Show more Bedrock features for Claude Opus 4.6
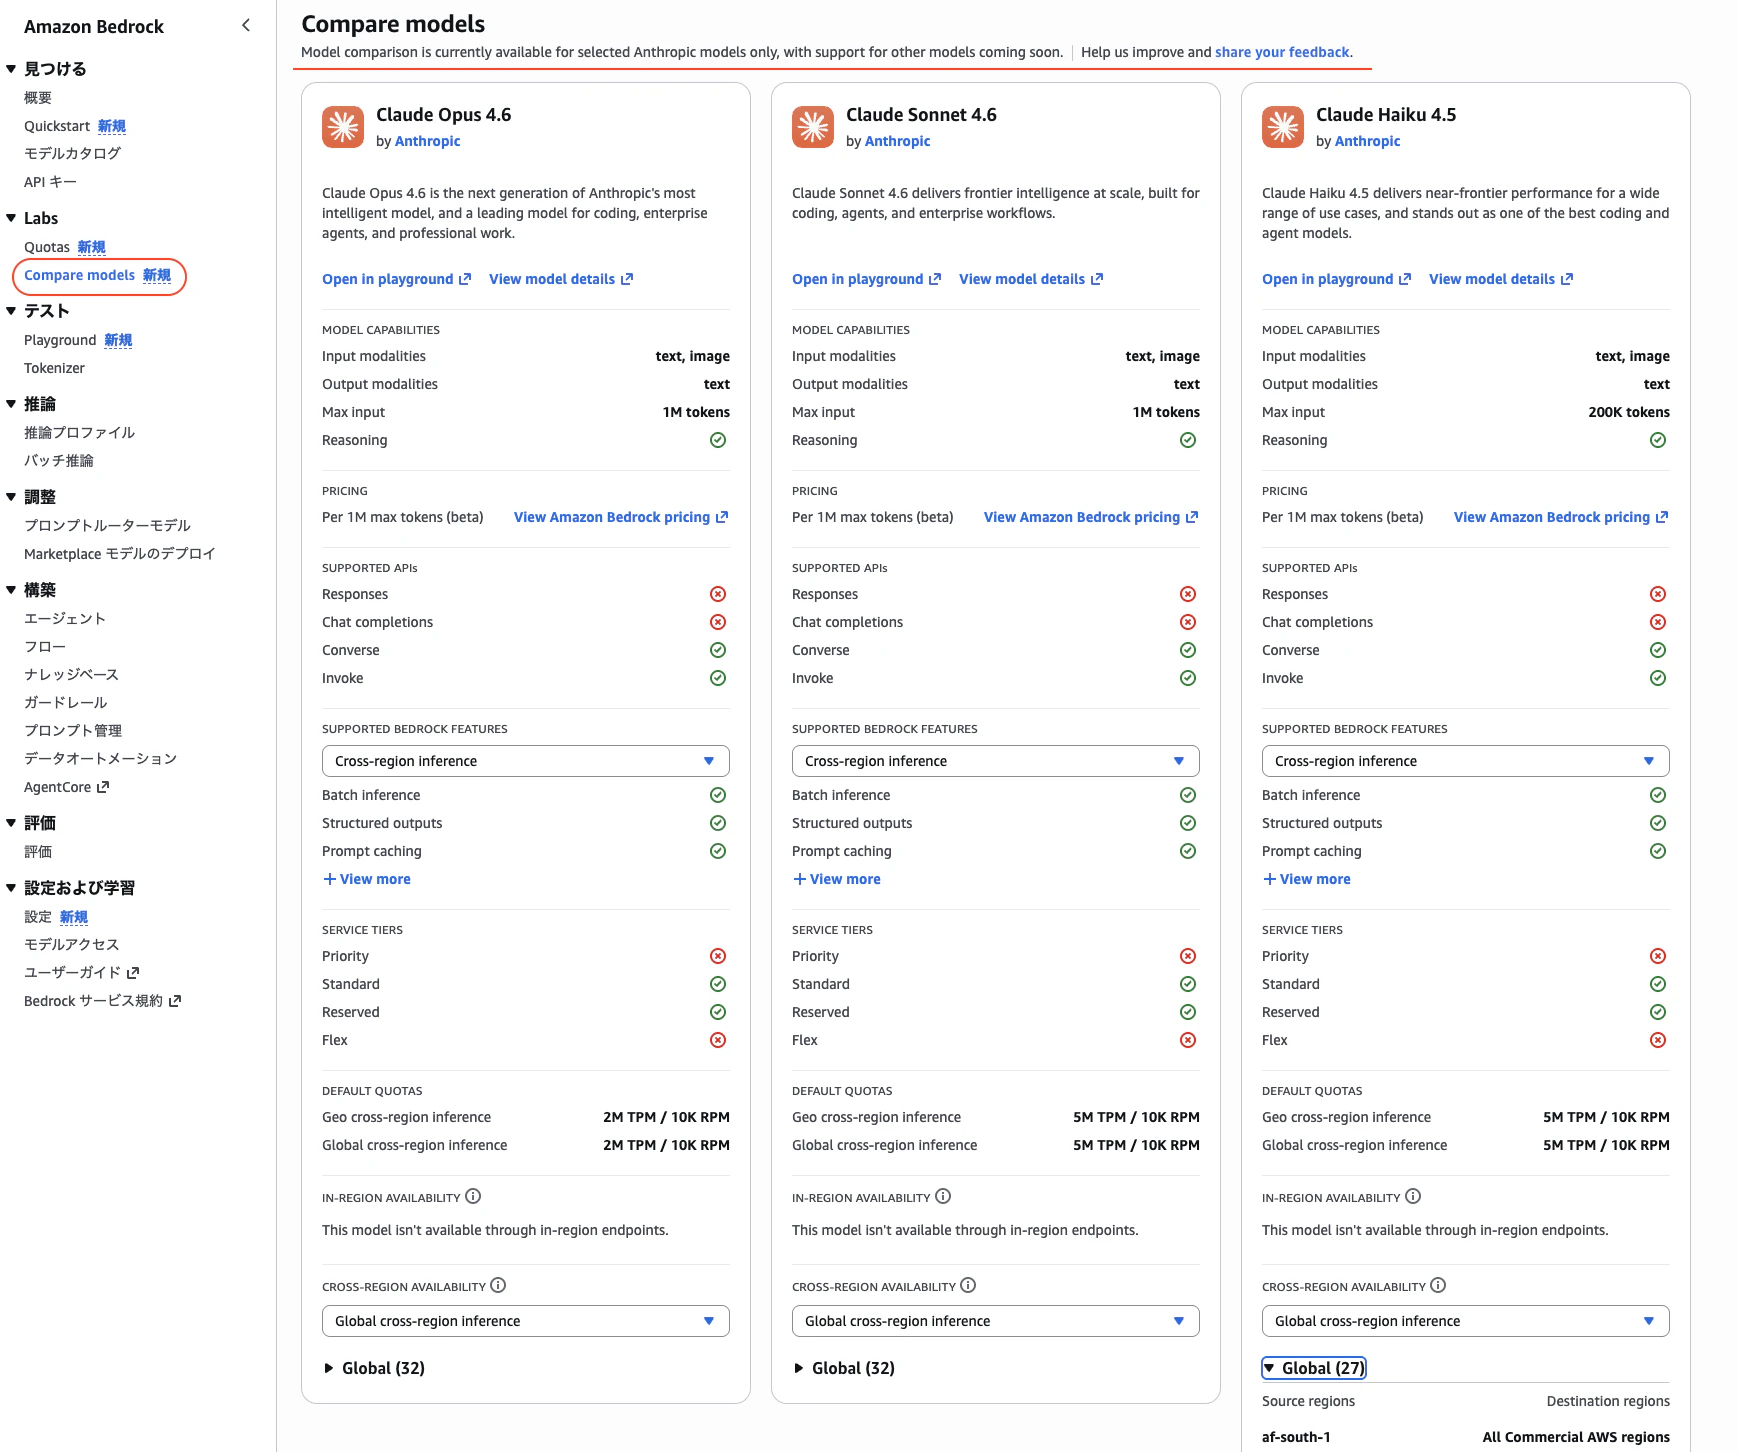Image resolution: width=1738 pixels, height=1452 pixels. [x=367, y=879]
